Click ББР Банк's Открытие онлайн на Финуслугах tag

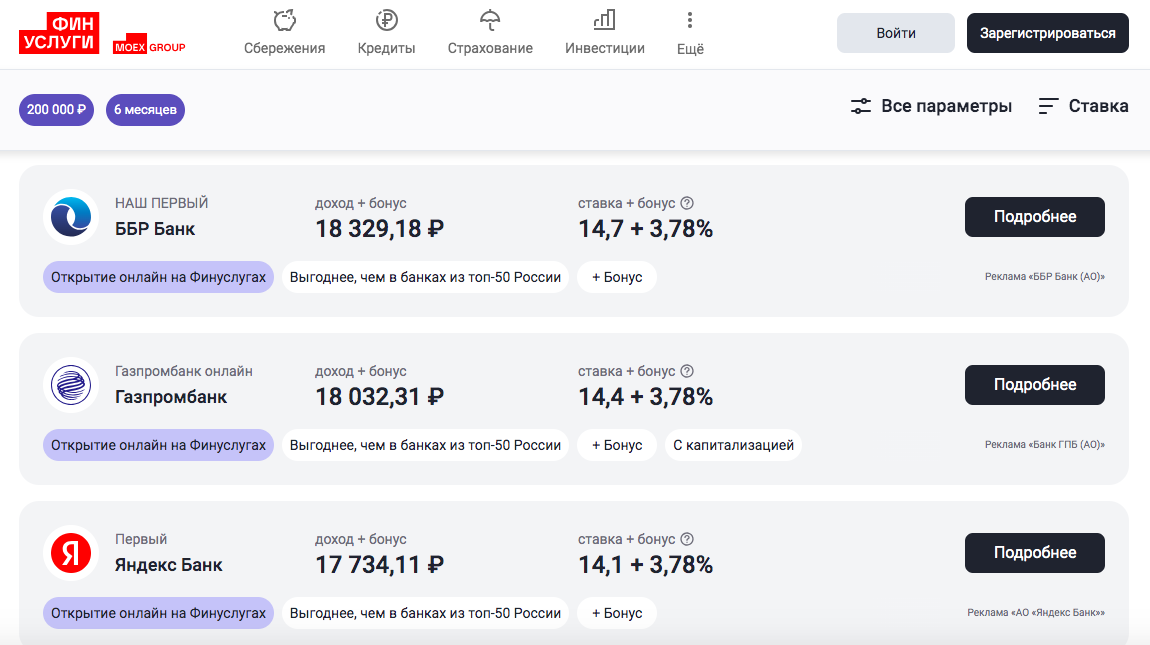point(158,277)
